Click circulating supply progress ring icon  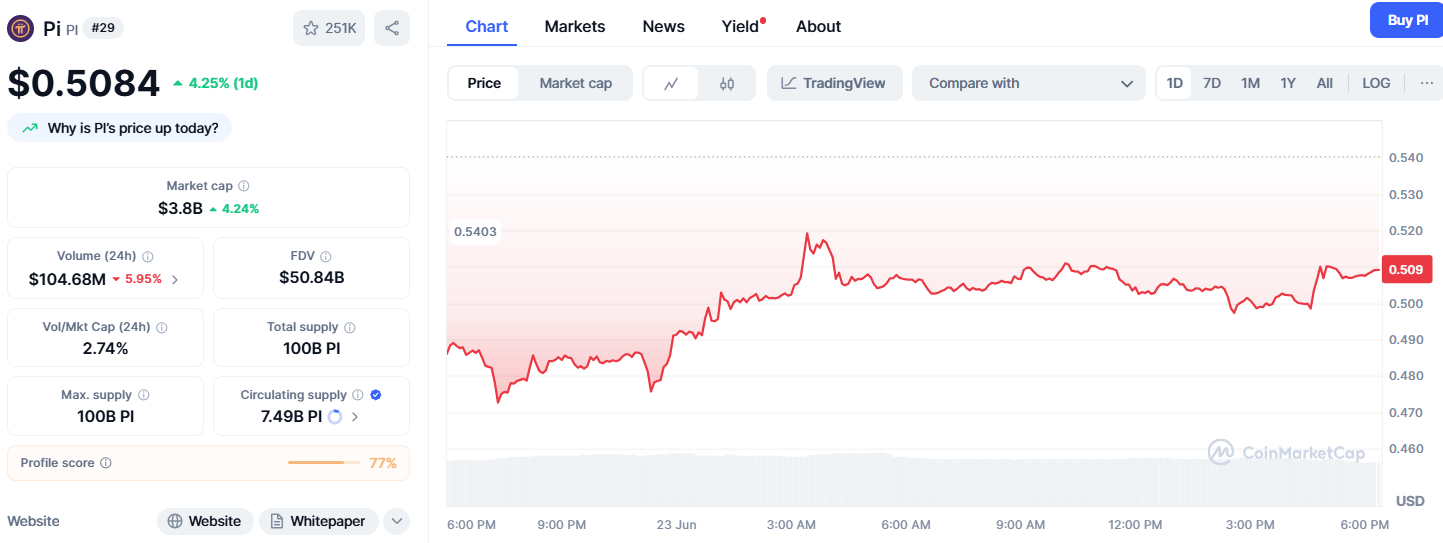(x=335, y=416)
